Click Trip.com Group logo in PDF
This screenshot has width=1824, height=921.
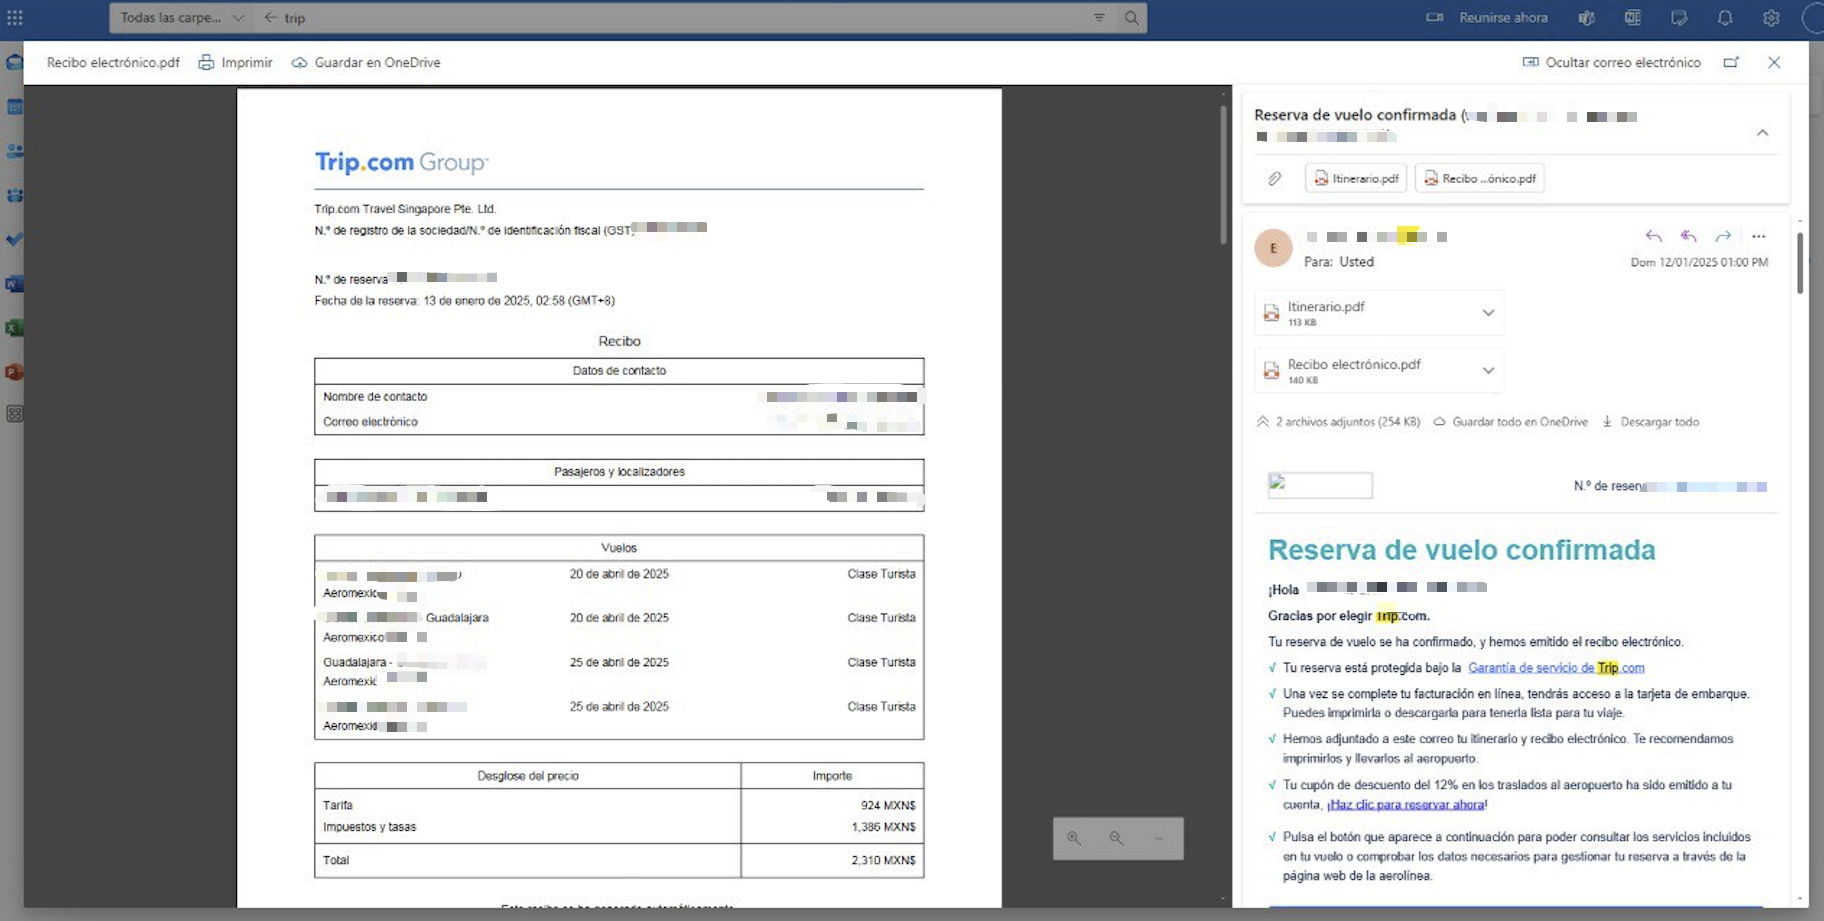click(401, 162)
